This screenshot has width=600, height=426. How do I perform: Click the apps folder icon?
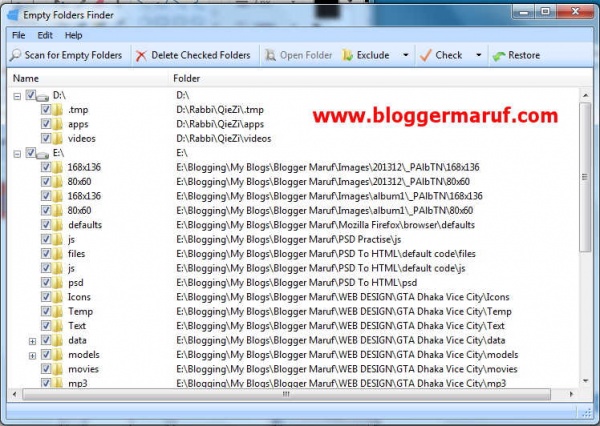[x=57, y=124]
